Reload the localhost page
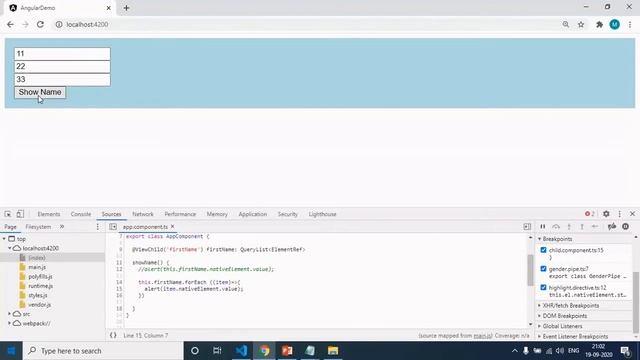The height and width of the screenshot is (360, 640). coord(40,24)
